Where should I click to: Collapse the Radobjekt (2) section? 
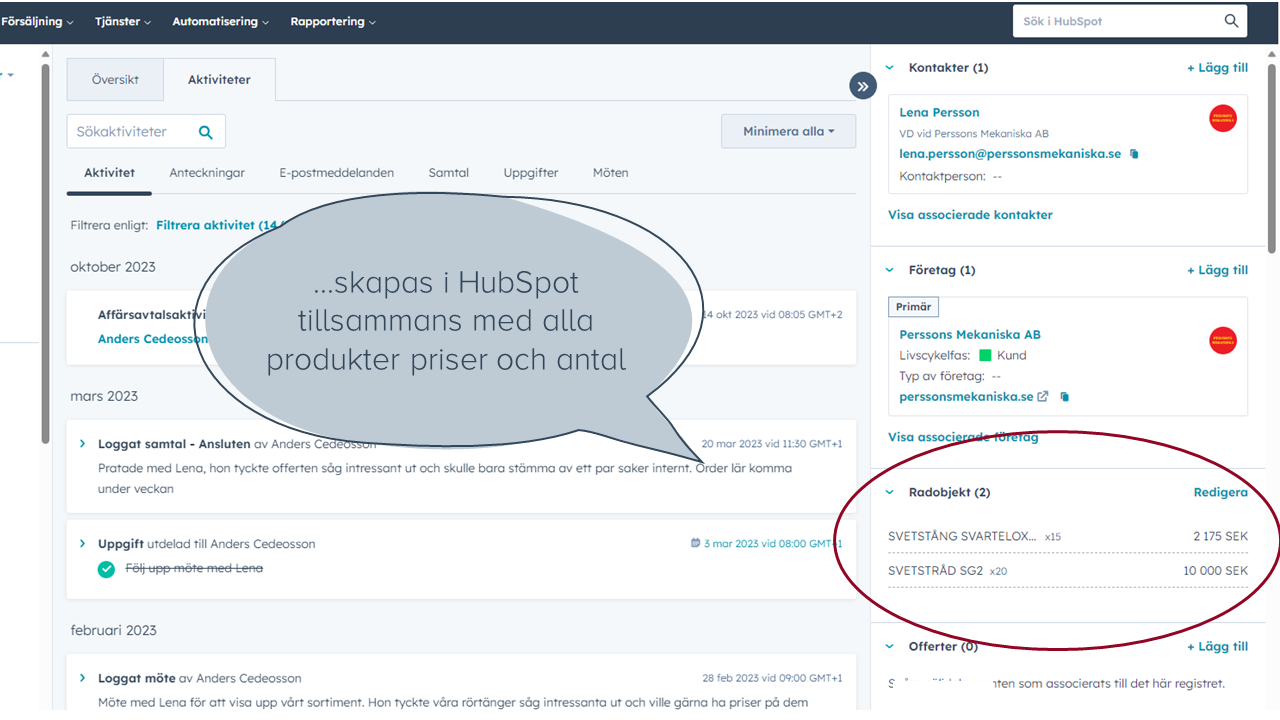coord(890,492)
